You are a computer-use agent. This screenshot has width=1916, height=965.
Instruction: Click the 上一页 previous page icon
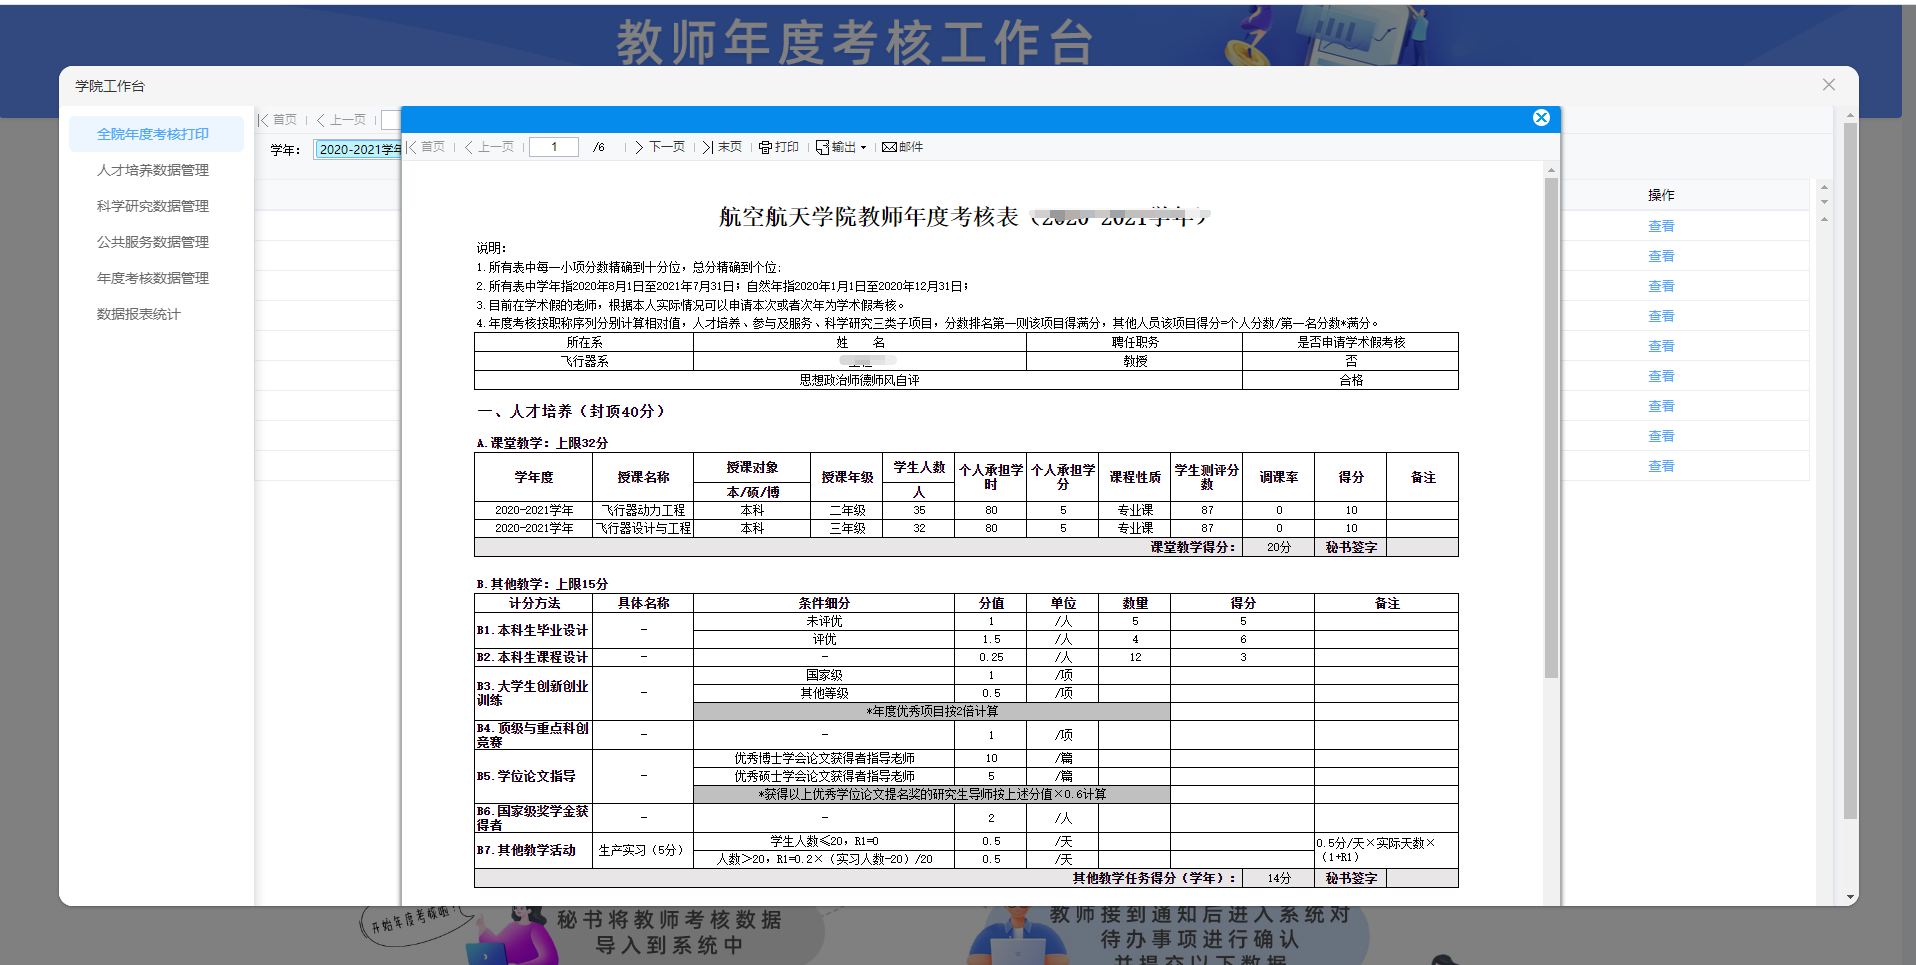tap(489, 147)
